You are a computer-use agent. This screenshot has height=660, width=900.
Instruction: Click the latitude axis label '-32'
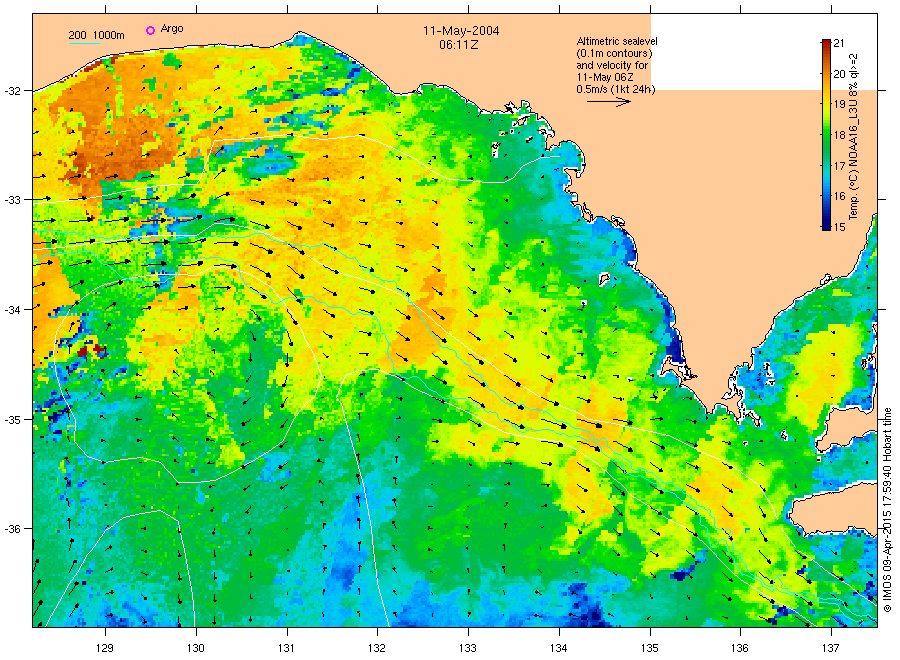(x=12, y=91)
